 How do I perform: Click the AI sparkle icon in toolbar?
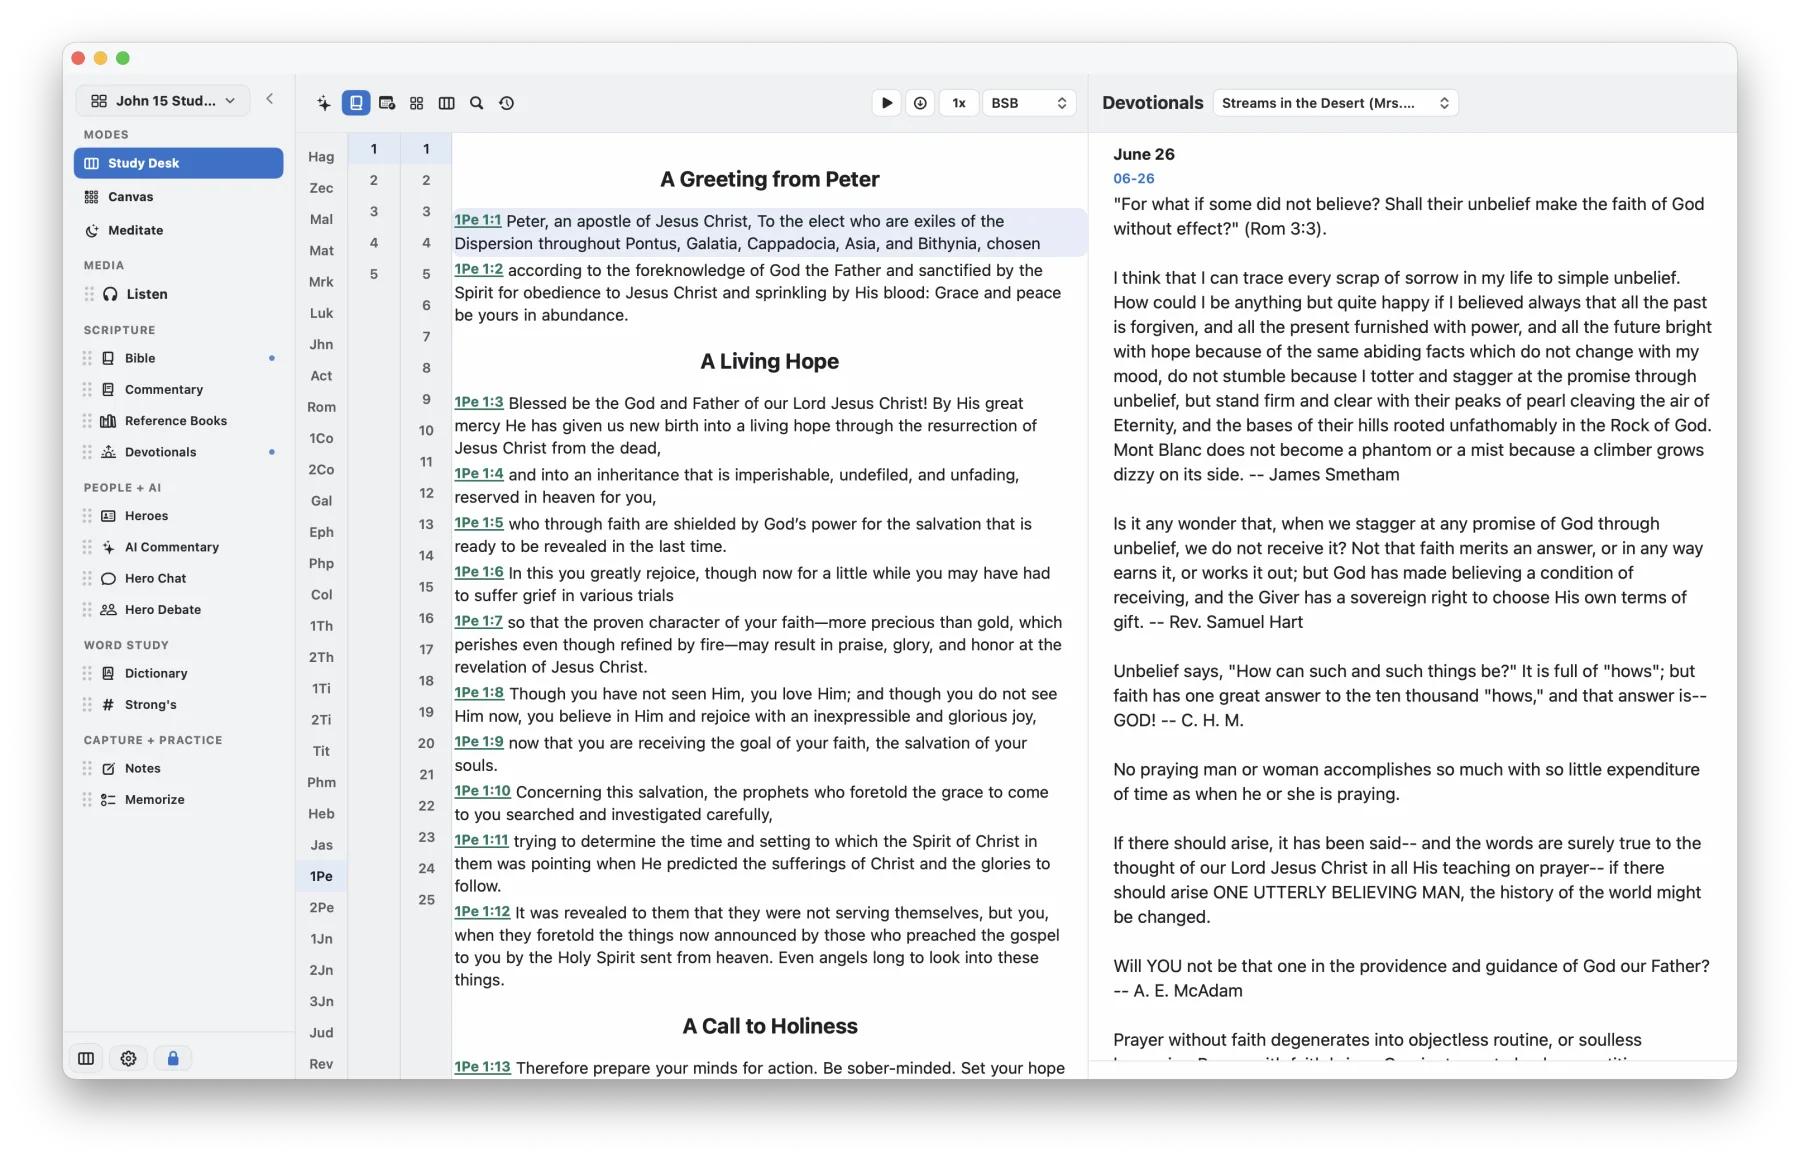[x=324, y=103]
